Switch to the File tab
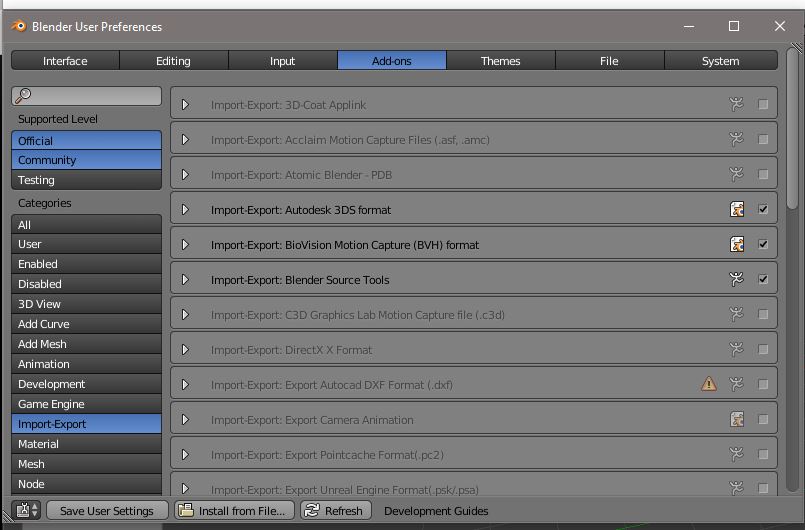Viewport: 805px width, 530px height. pyautogui.click(x=609, y=61)
